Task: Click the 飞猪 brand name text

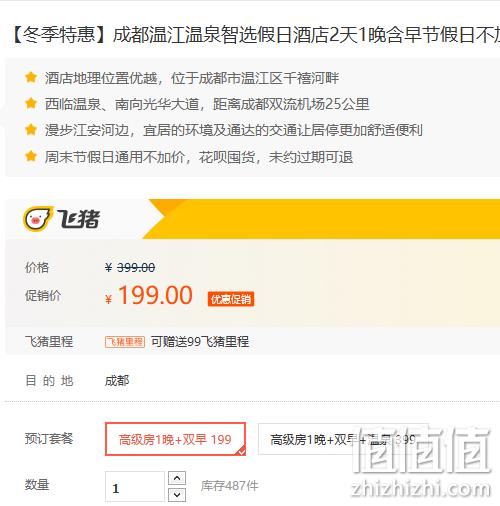Action: pos(79,219)
